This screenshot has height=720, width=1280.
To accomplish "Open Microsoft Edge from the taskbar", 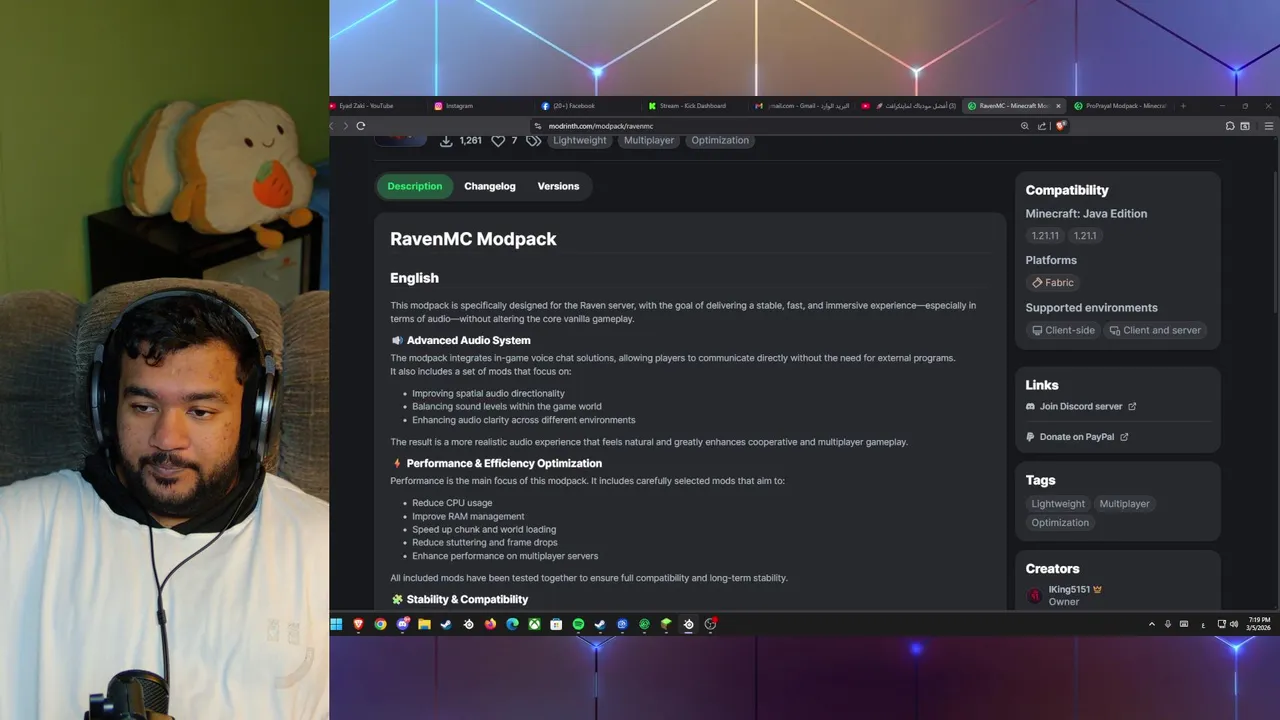I will click(x=512, y=624).
